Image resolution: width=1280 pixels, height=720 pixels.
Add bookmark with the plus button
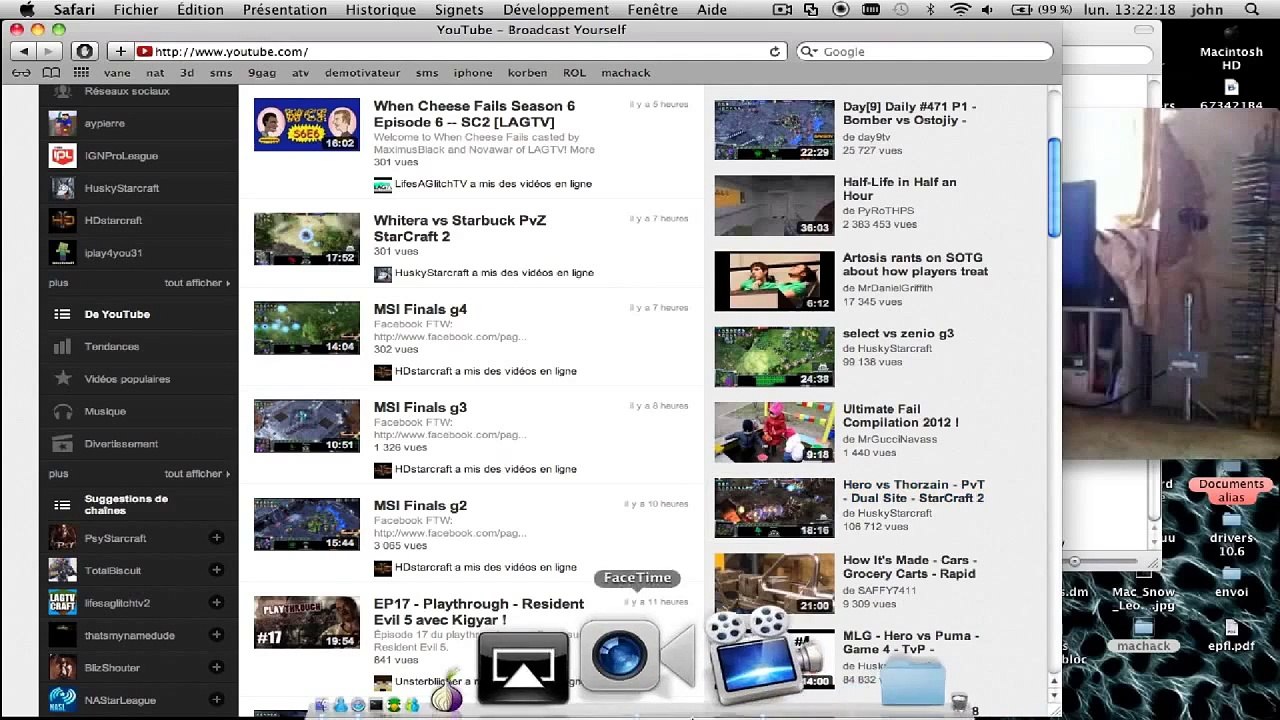pos(120,51)
